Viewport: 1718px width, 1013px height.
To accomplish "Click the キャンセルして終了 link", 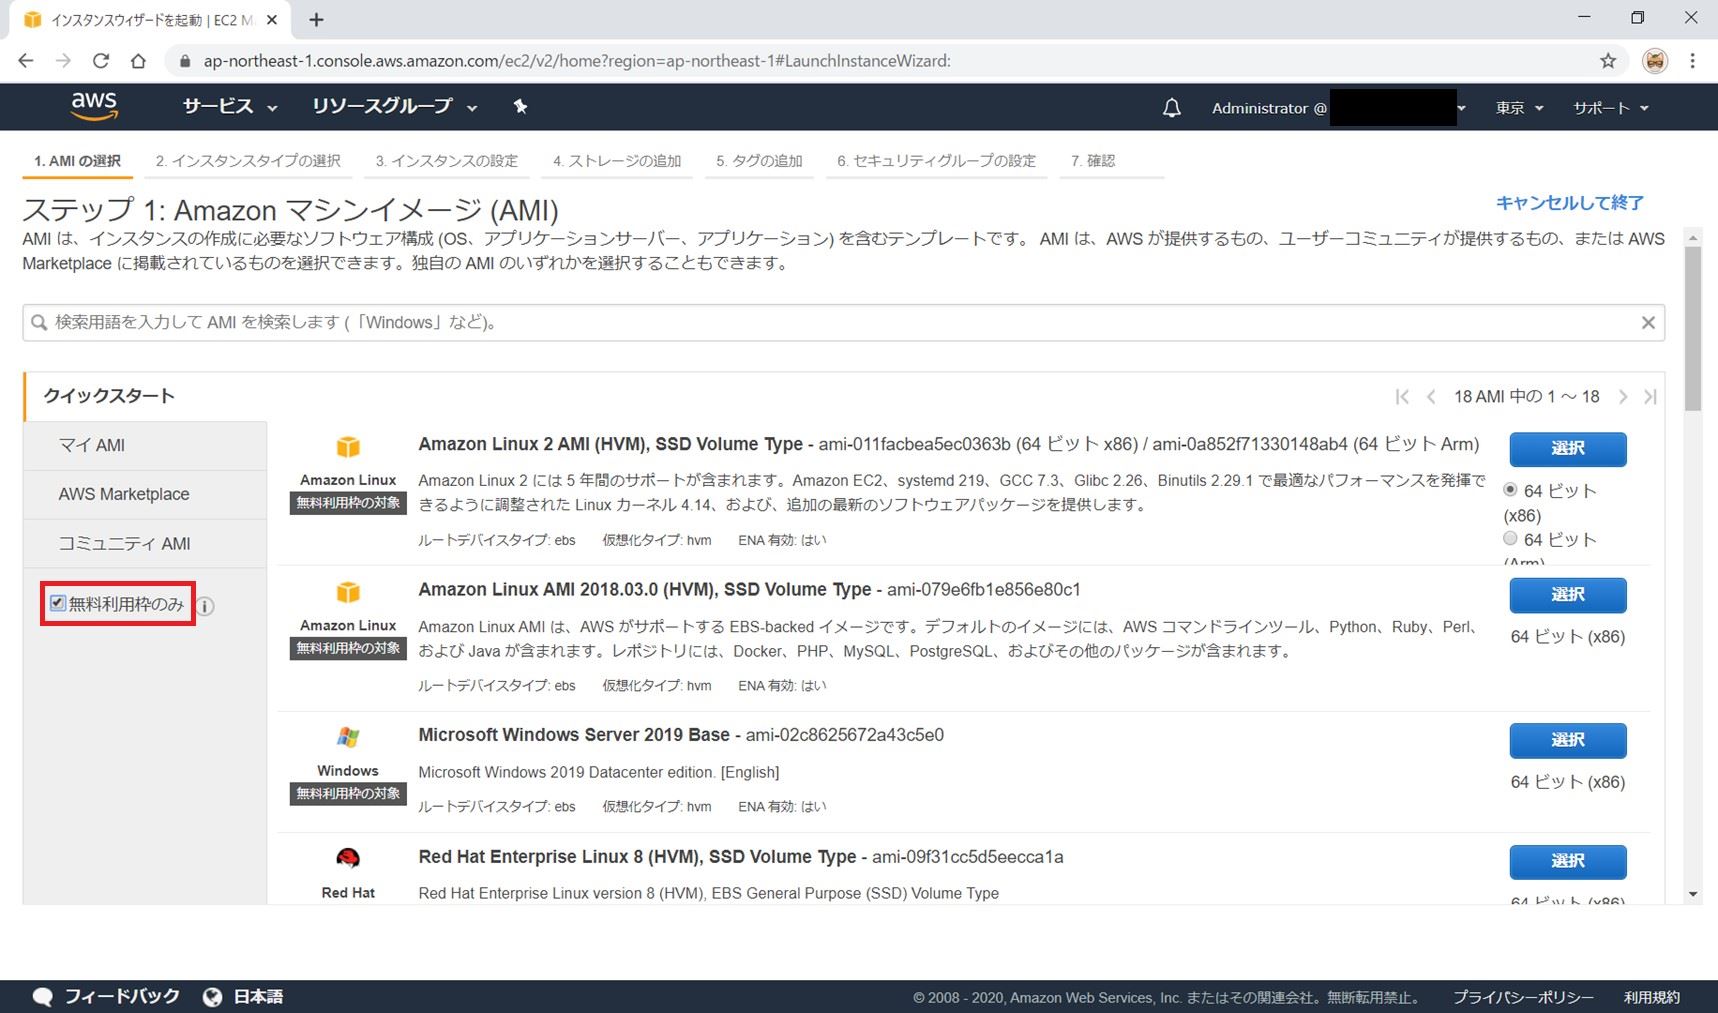I will (1569, 203).
